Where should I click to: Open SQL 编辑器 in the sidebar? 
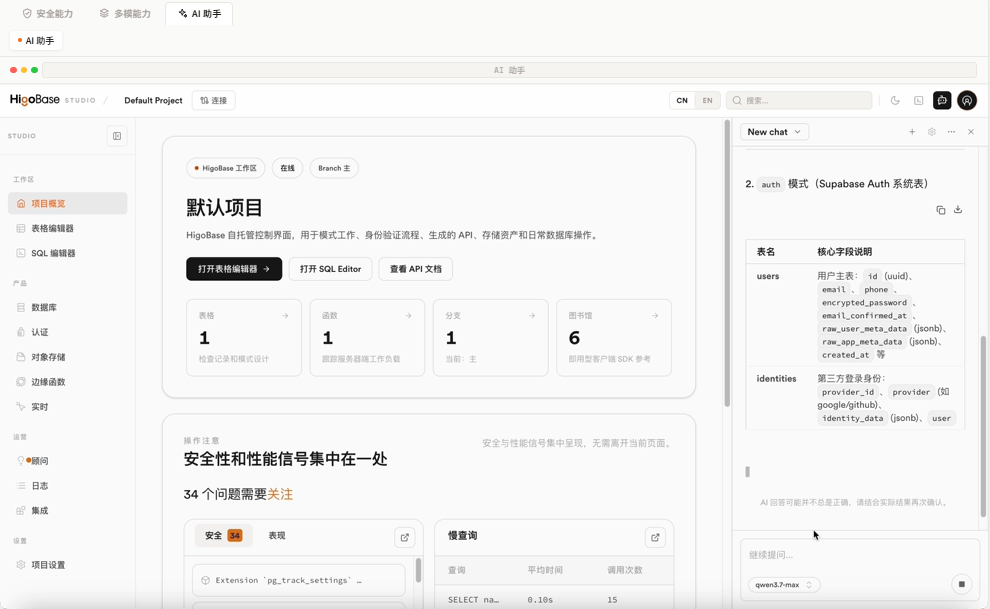68,253
